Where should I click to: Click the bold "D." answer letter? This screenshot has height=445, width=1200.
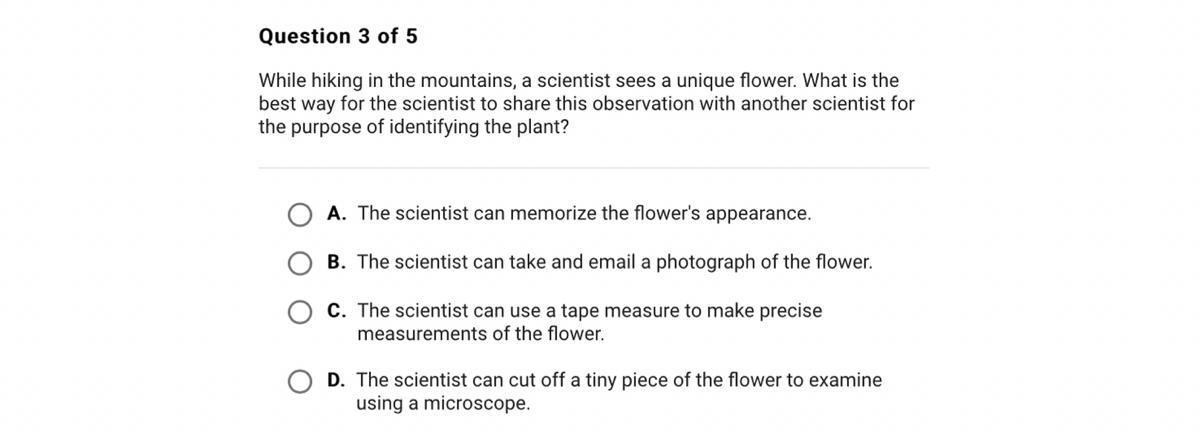click(337, 380)
